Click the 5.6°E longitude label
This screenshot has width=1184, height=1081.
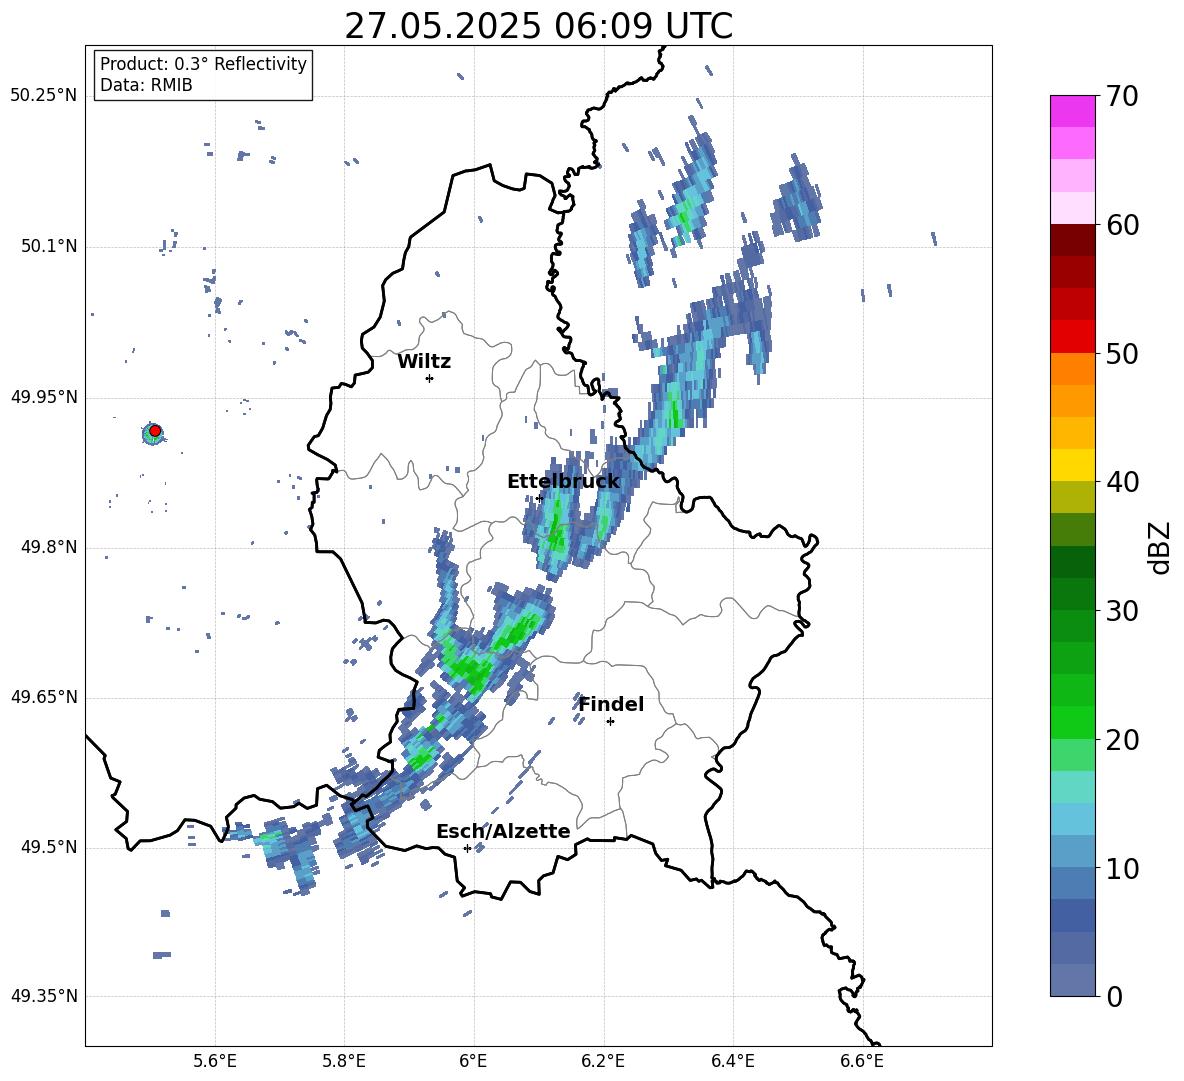pyautogui.click(x=215, y=1061)
